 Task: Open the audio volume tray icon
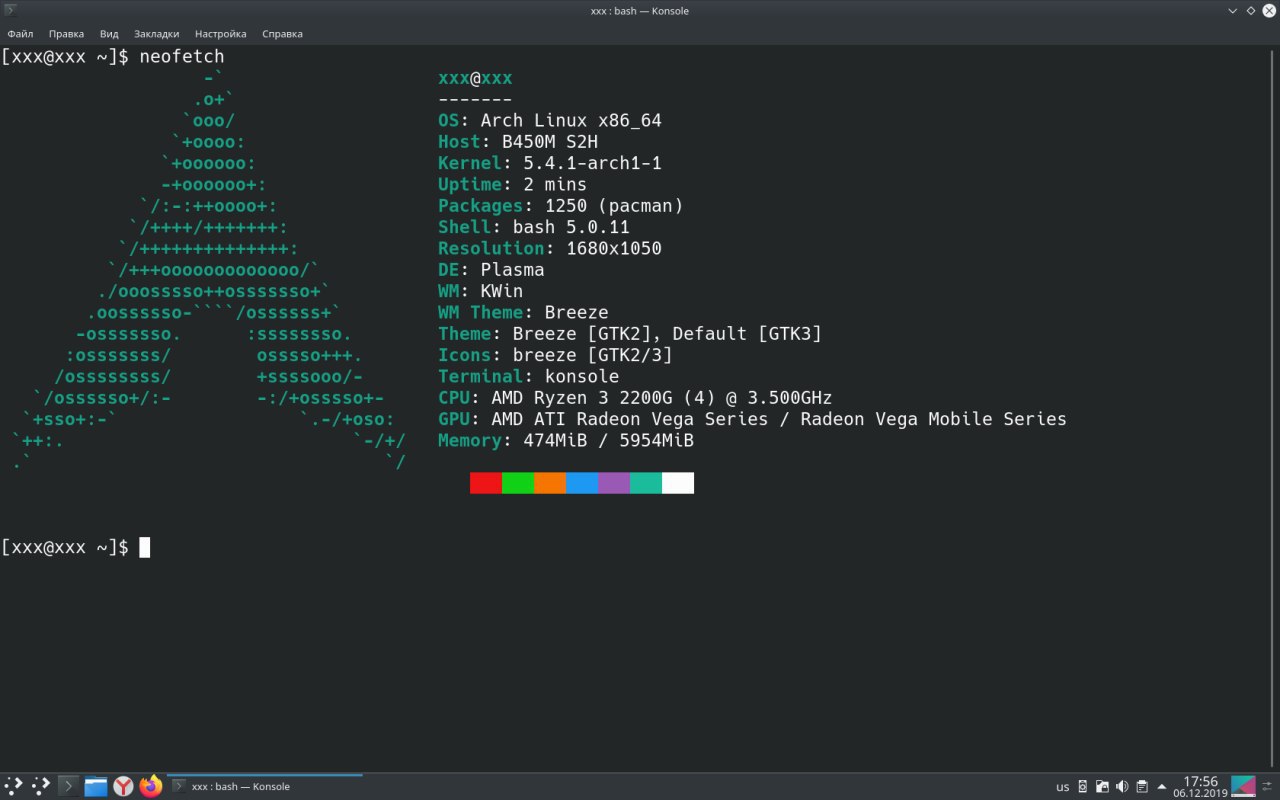1122,787
